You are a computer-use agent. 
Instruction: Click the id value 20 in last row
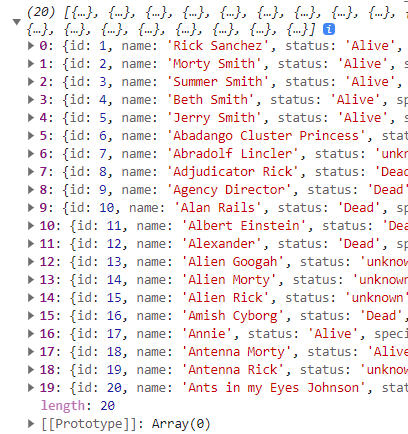tap(114, 388)
